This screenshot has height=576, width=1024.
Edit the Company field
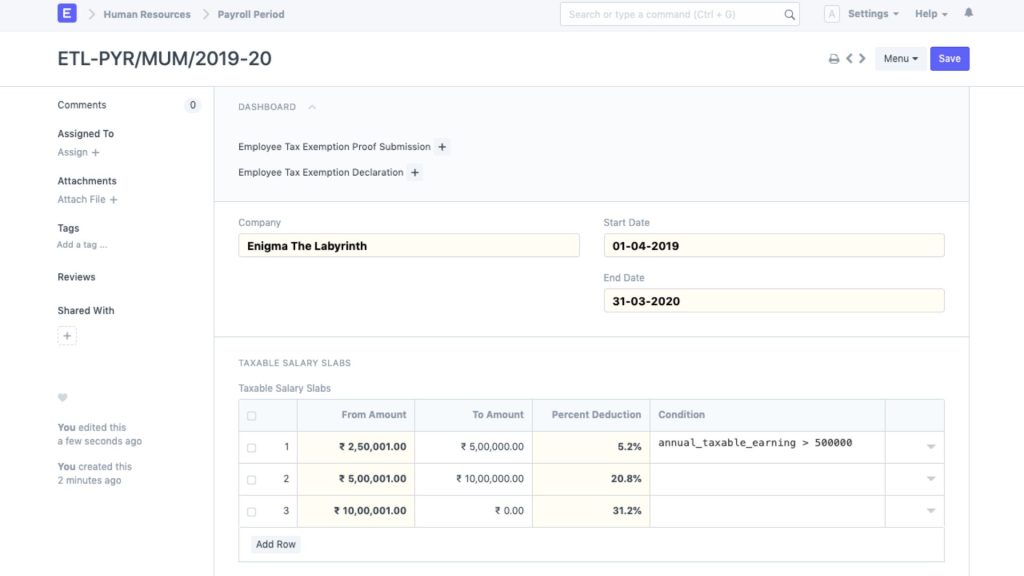point(409,246)
